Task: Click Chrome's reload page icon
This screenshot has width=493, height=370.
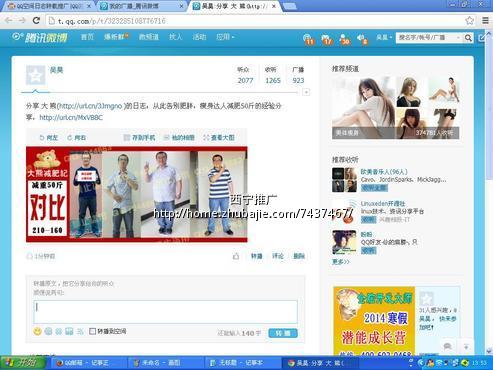Action: (x=36, y=21)
